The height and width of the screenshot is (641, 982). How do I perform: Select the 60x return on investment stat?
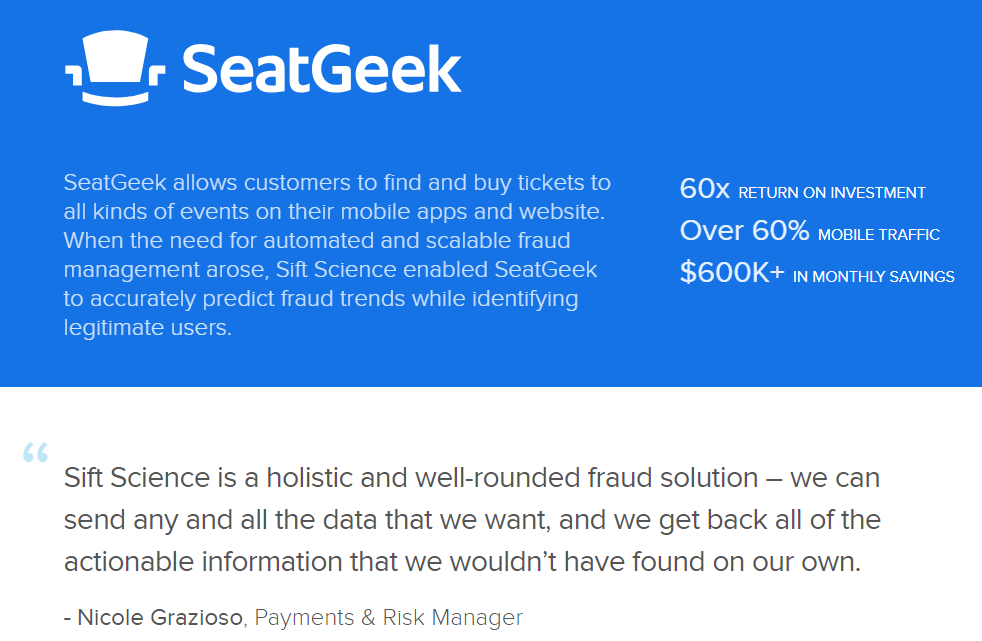pos(802,189)
